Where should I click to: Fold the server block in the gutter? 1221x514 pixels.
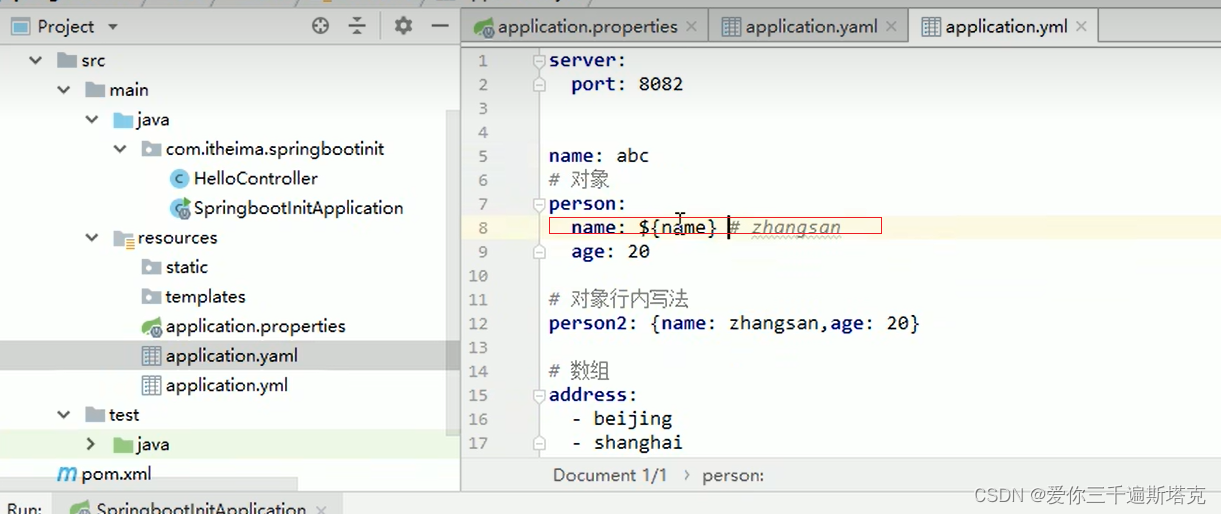(539, 61)
